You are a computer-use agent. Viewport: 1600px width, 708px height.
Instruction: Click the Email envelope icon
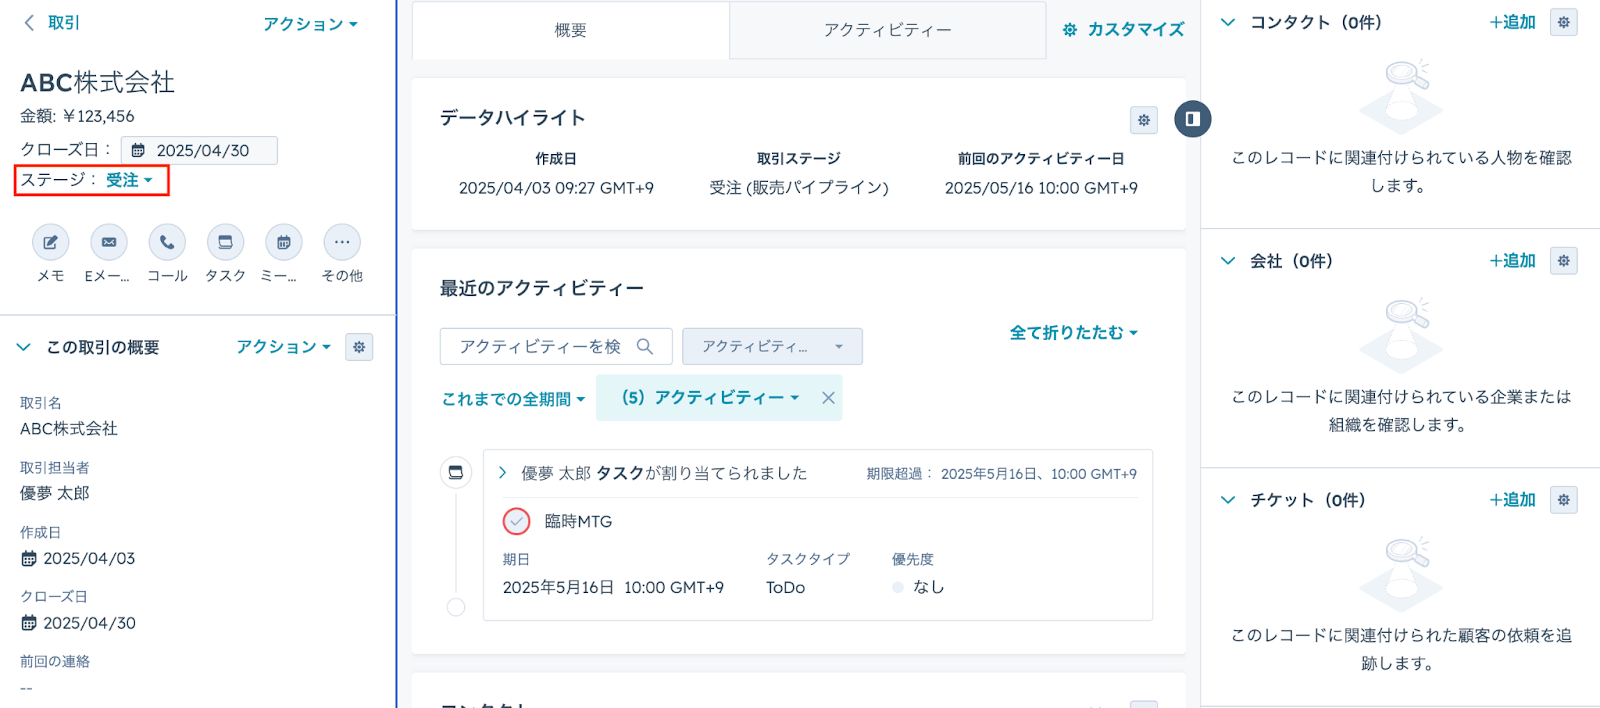click(109, 242)
